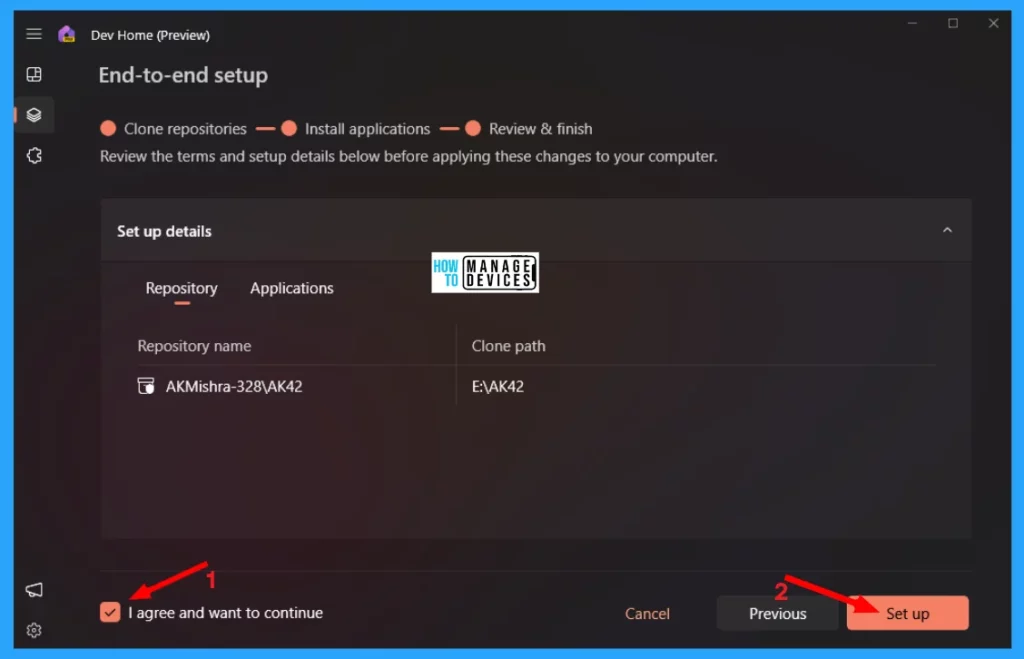Image resolution: width=1024 pixels, height=659 pixels.
Task: Select the Review & finish step
Action: click(x=529, y=129)
